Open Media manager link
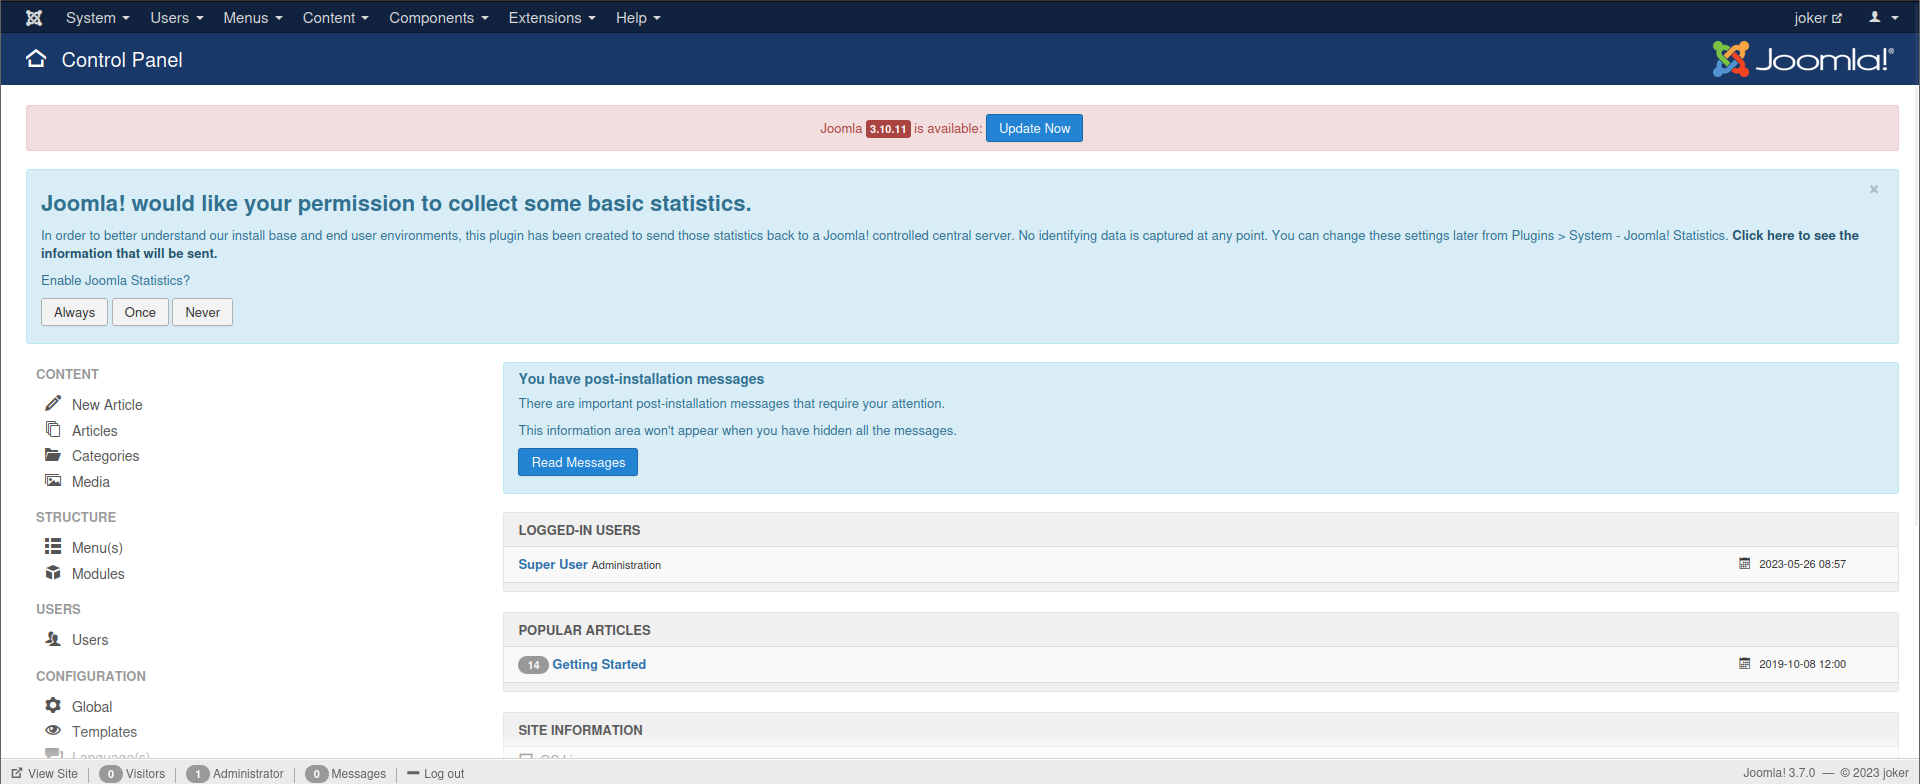Image resolution: width=1920 pixels, height=784 pixels. click(x=91, y=482)
